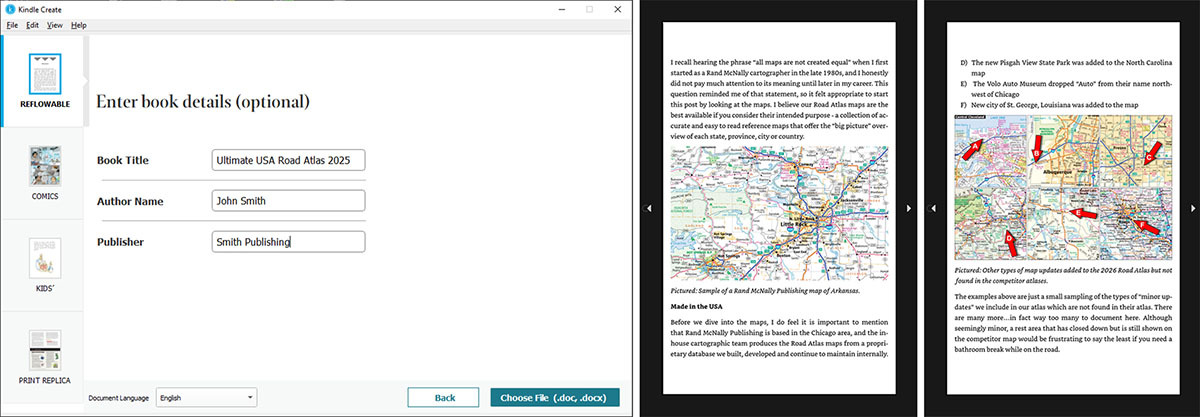This screenshot has width=1200, height=417.
Task: Go to next page in middle preview
Action: tap(908, 208)
